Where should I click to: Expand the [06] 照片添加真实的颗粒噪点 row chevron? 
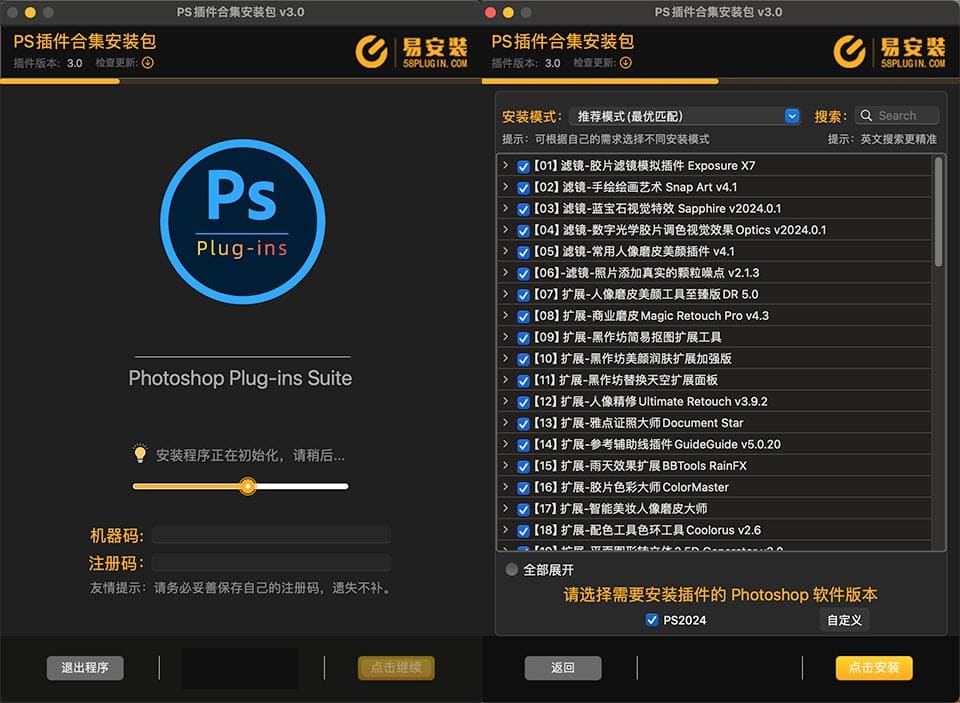(505, 272)
